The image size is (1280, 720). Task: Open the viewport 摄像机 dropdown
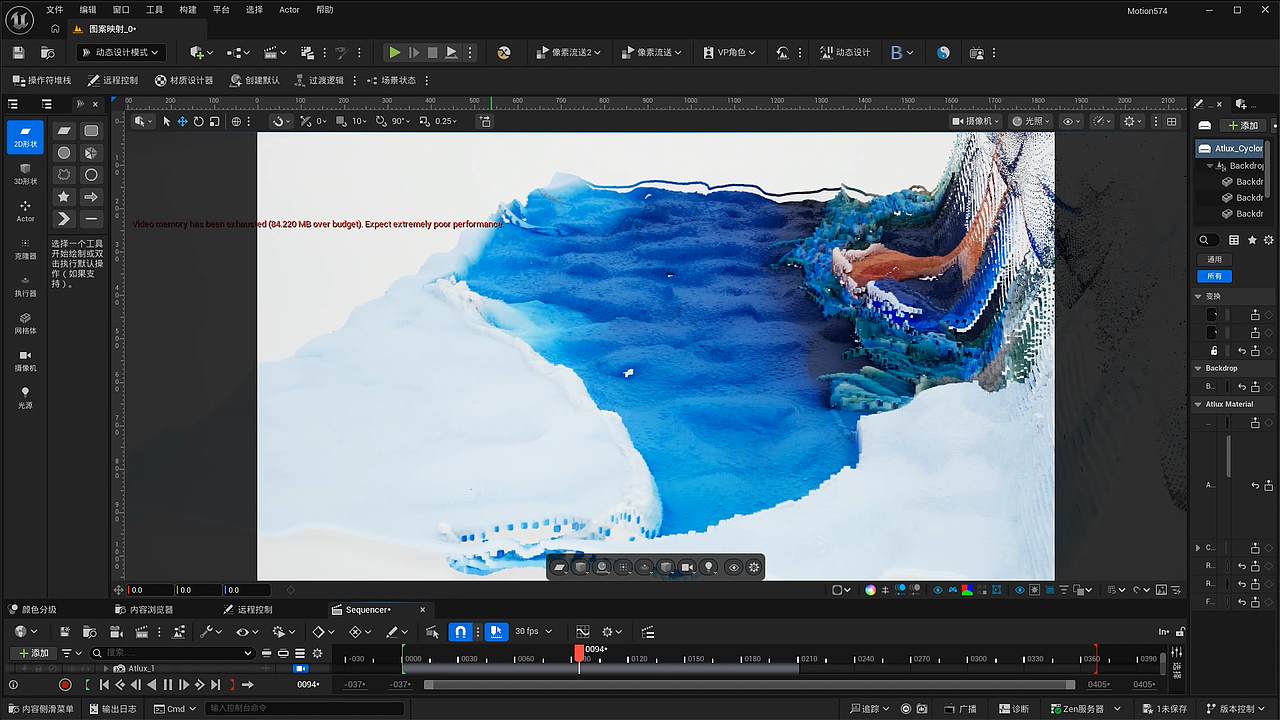pos(975,121)
